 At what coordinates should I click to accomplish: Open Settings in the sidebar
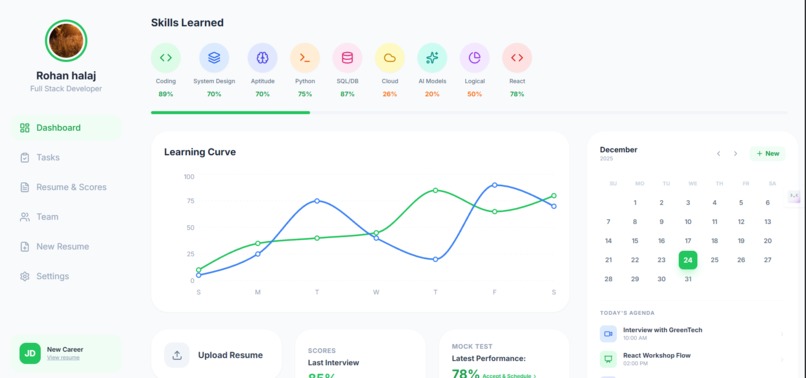pos(66,276)
